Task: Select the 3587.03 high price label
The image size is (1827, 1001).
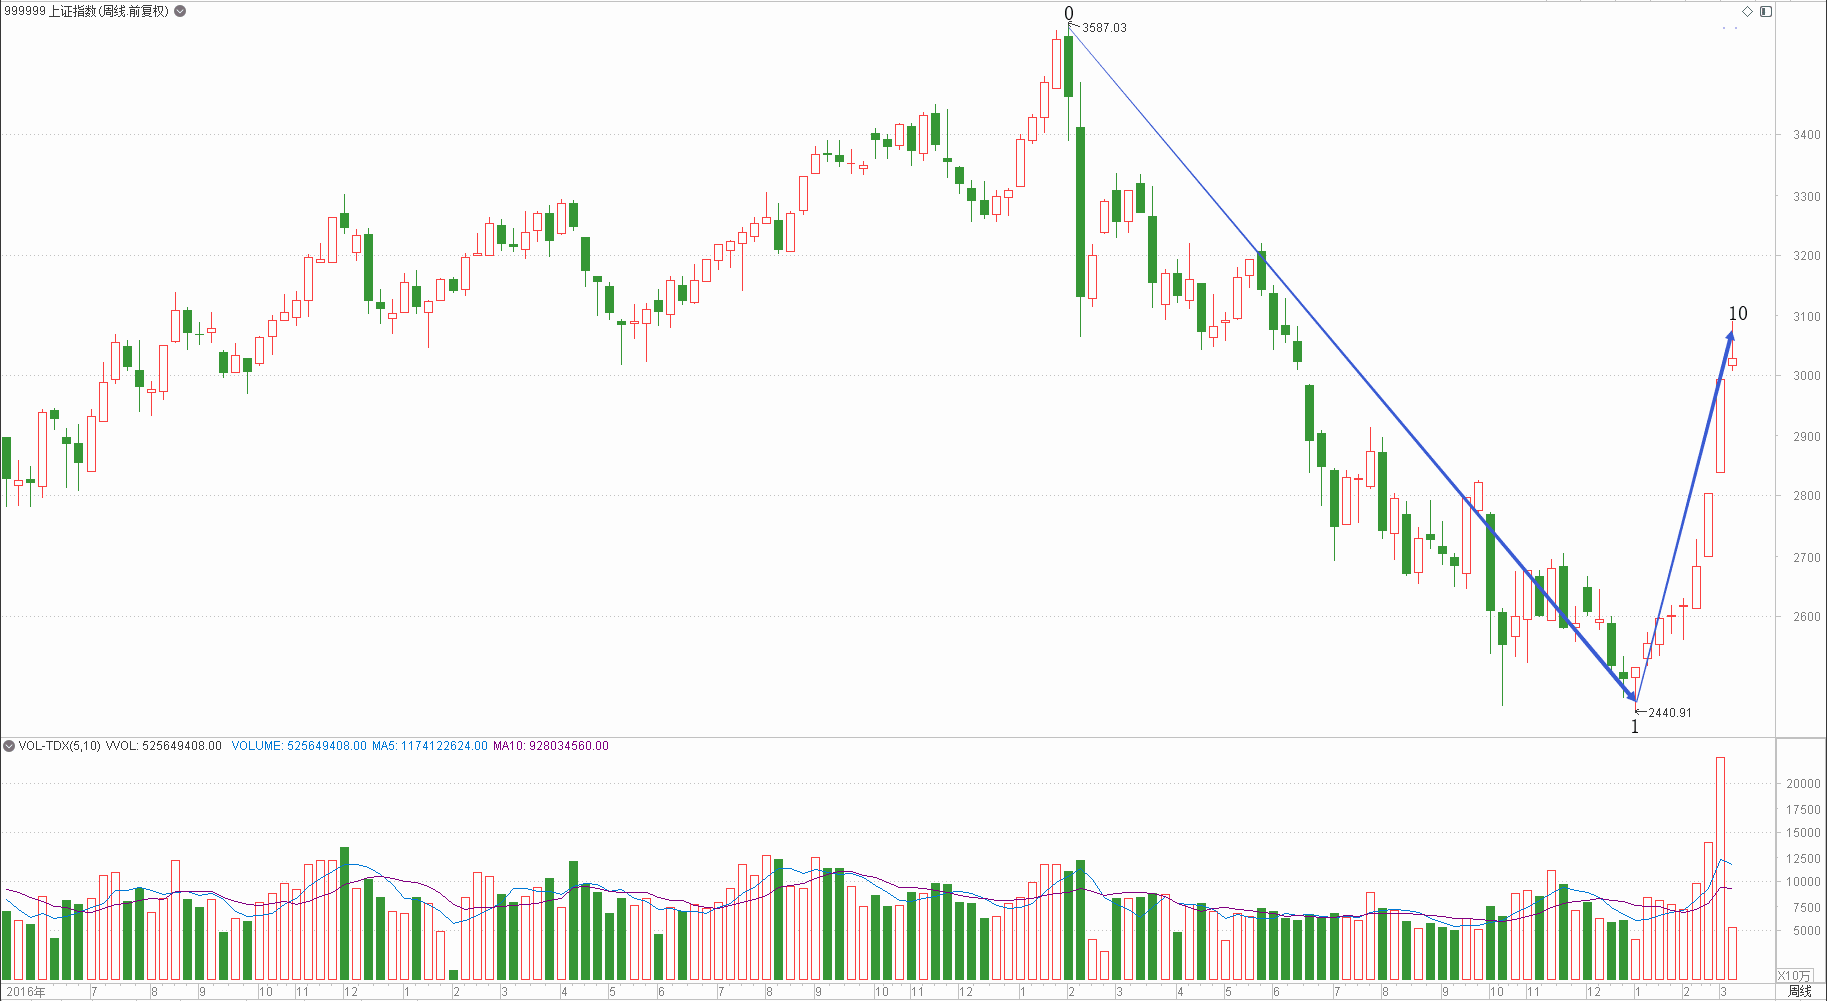Action: 1104,28
